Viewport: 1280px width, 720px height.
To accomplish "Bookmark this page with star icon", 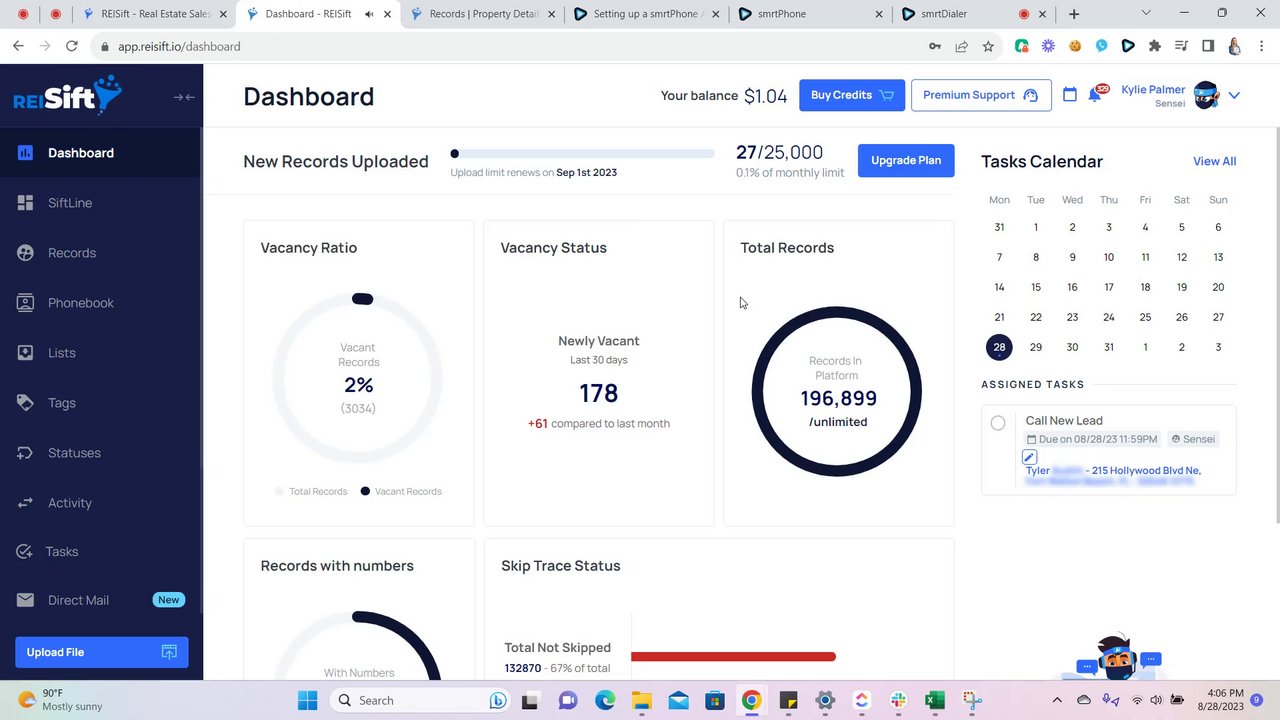I will click(x=988, y=46).
